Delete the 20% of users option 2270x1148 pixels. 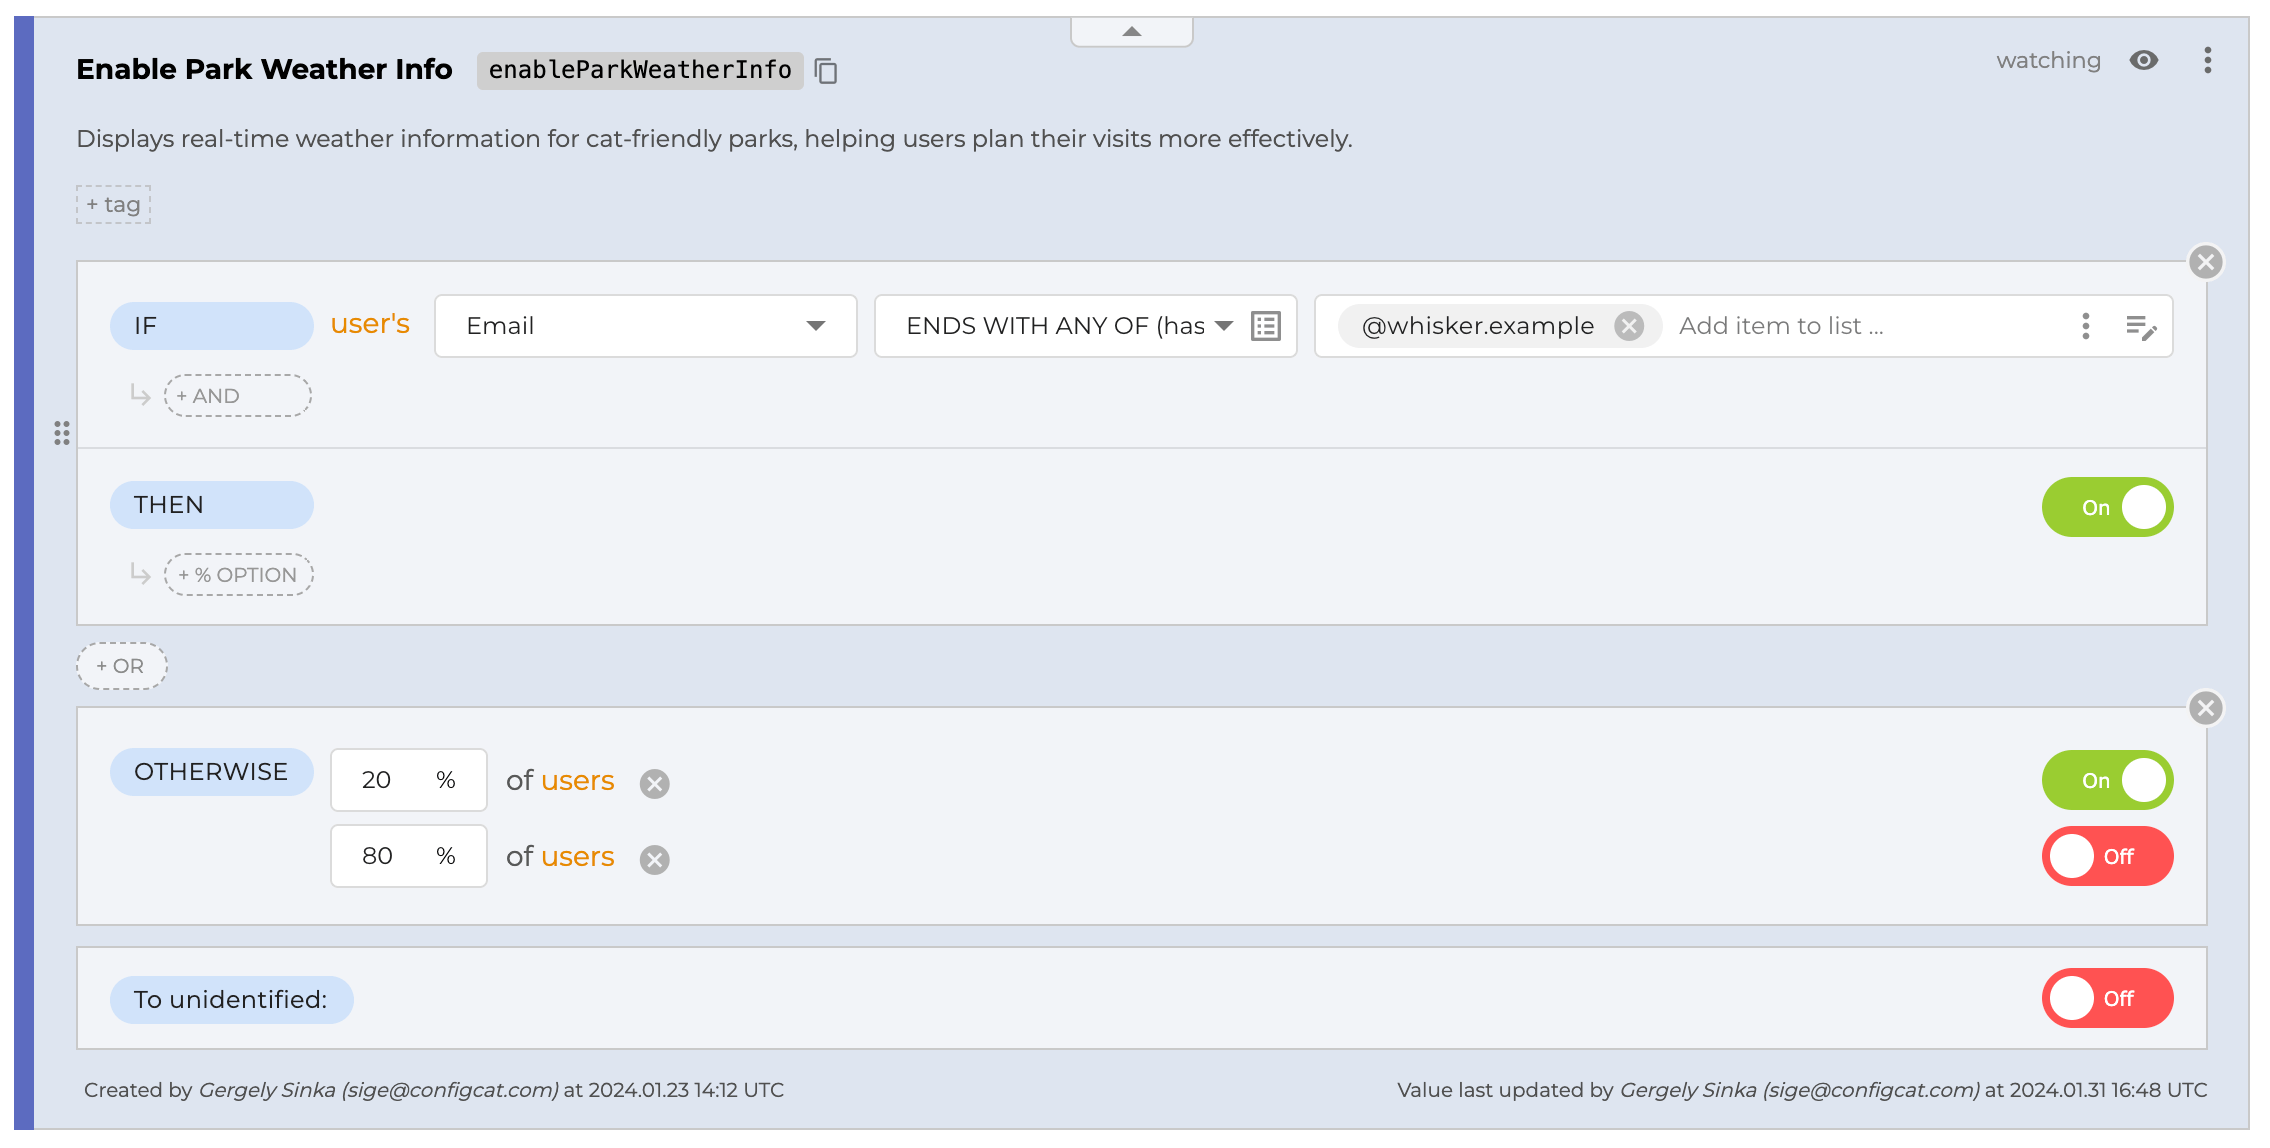pos(655,783)
